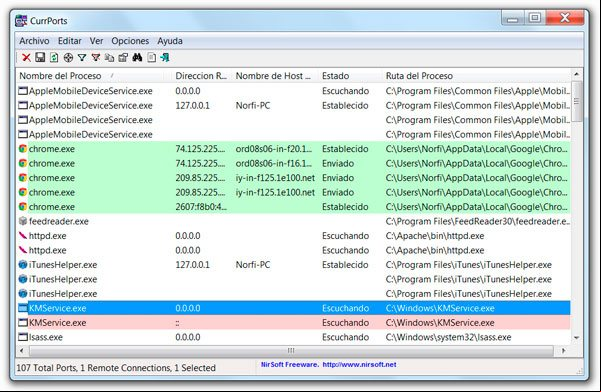The width and height of the screenshot is (601, 392).
Task: Click Escuchando state on lsass.exe row
Action: [x=345, y=337]
